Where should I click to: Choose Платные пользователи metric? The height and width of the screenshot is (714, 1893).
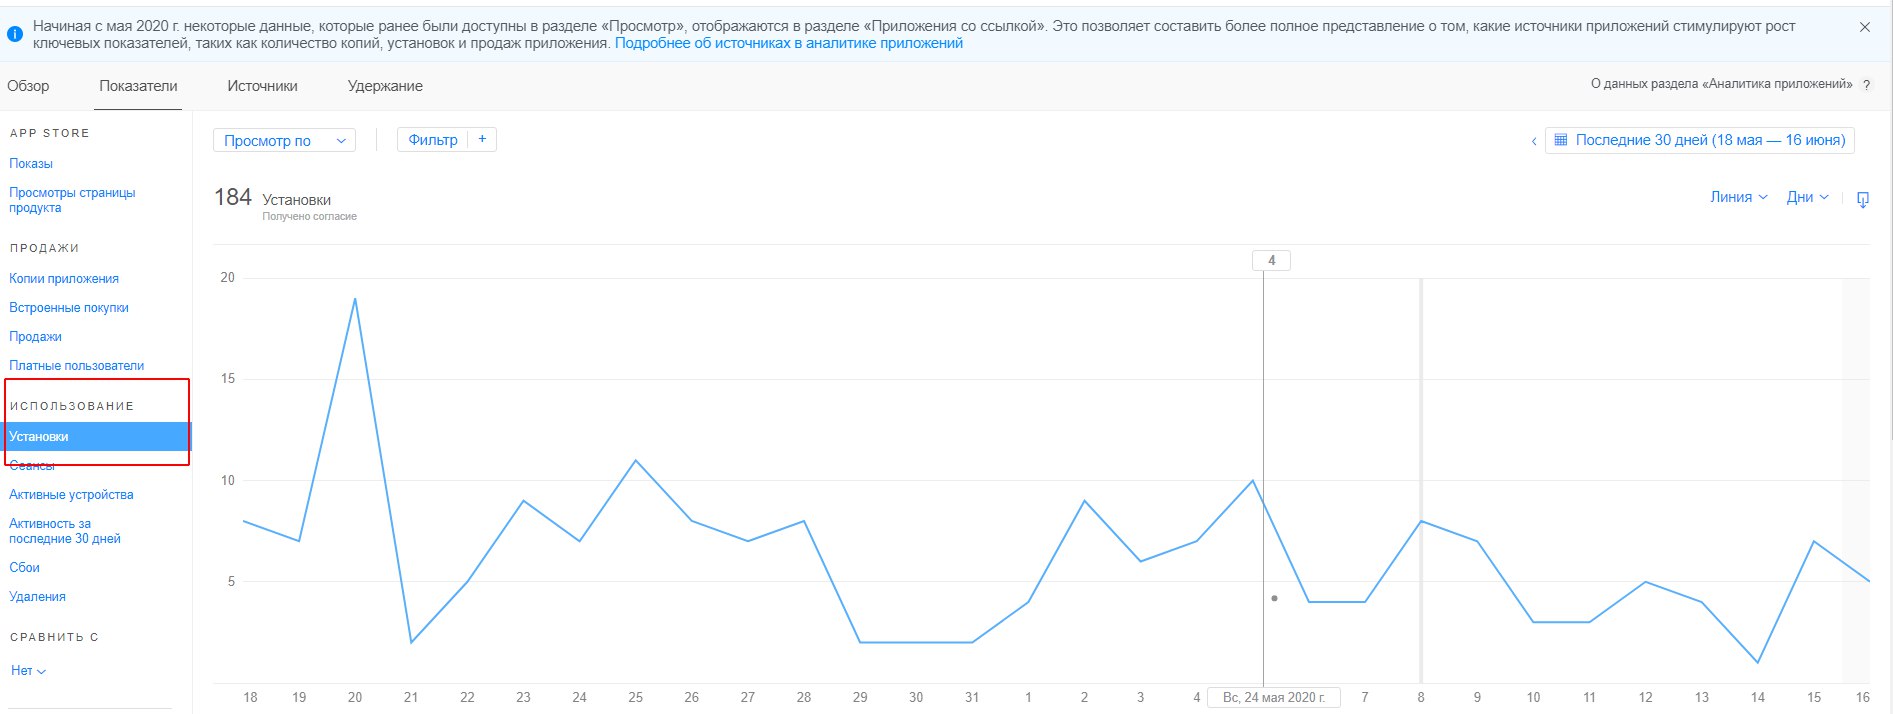tap(76, 365)
